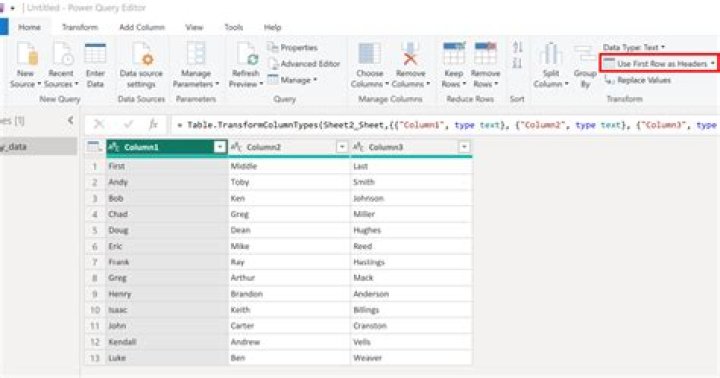Viewport: 720px width, 378px height.
Task: Open Recent Sources icon
Action: [62, 54]
